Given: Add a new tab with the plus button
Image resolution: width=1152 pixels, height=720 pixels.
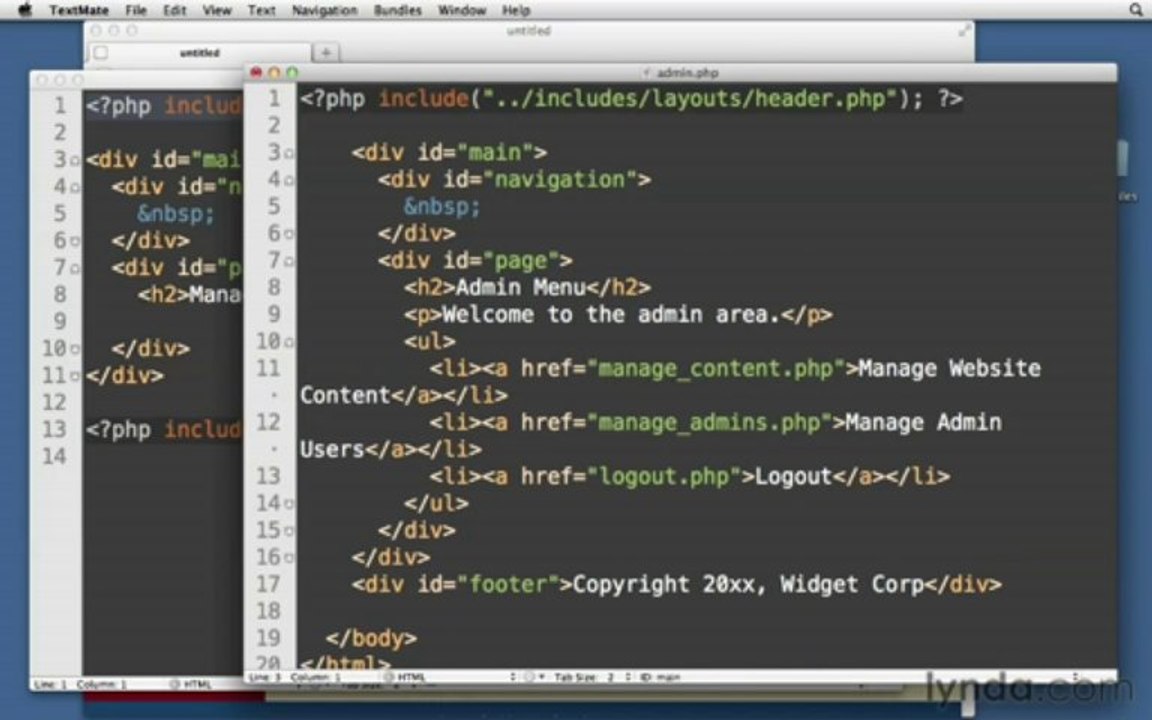Looking at the screenshot, I should click(325, 53).
